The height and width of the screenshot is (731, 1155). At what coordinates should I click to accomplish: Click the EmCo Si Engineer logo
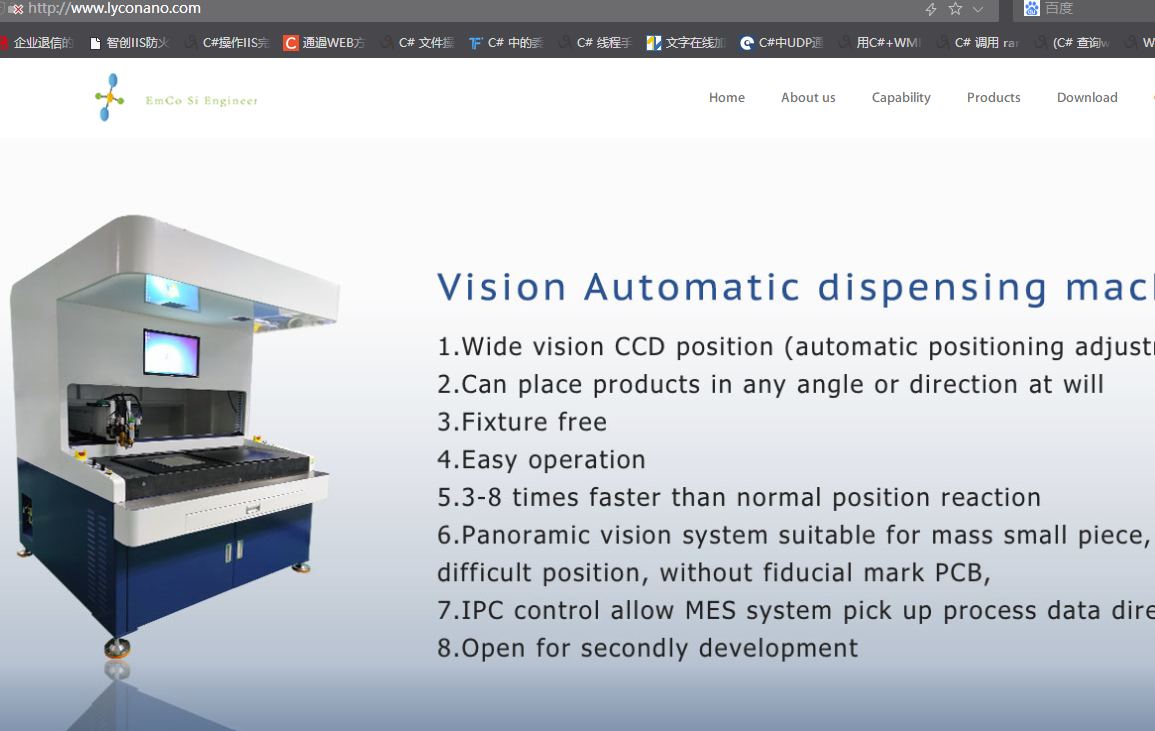tap(176, 99)
